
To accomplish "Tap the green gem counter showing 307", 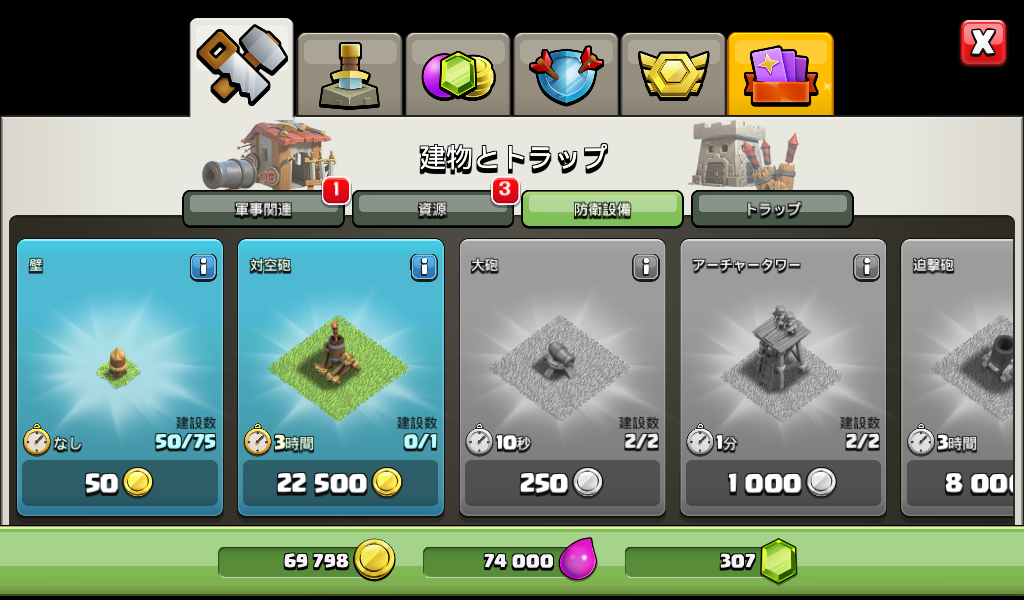I will 711,561.
